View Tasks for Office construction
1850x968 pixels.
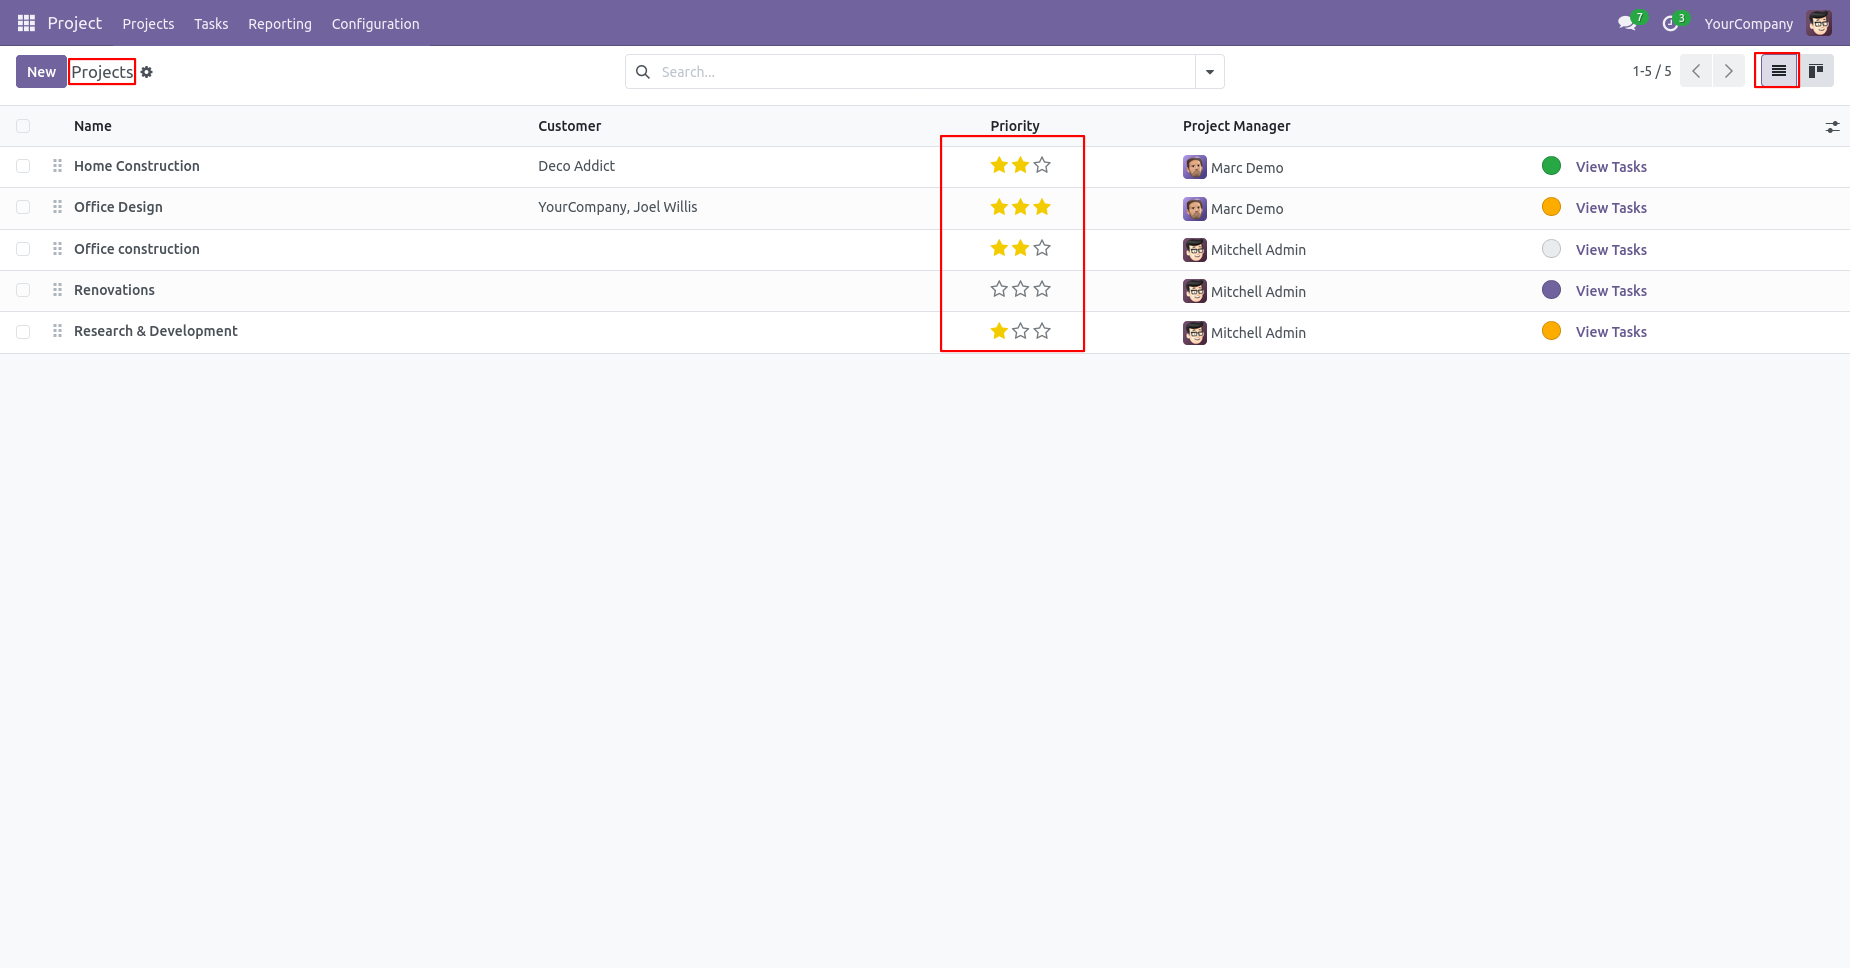point(1611,250)
